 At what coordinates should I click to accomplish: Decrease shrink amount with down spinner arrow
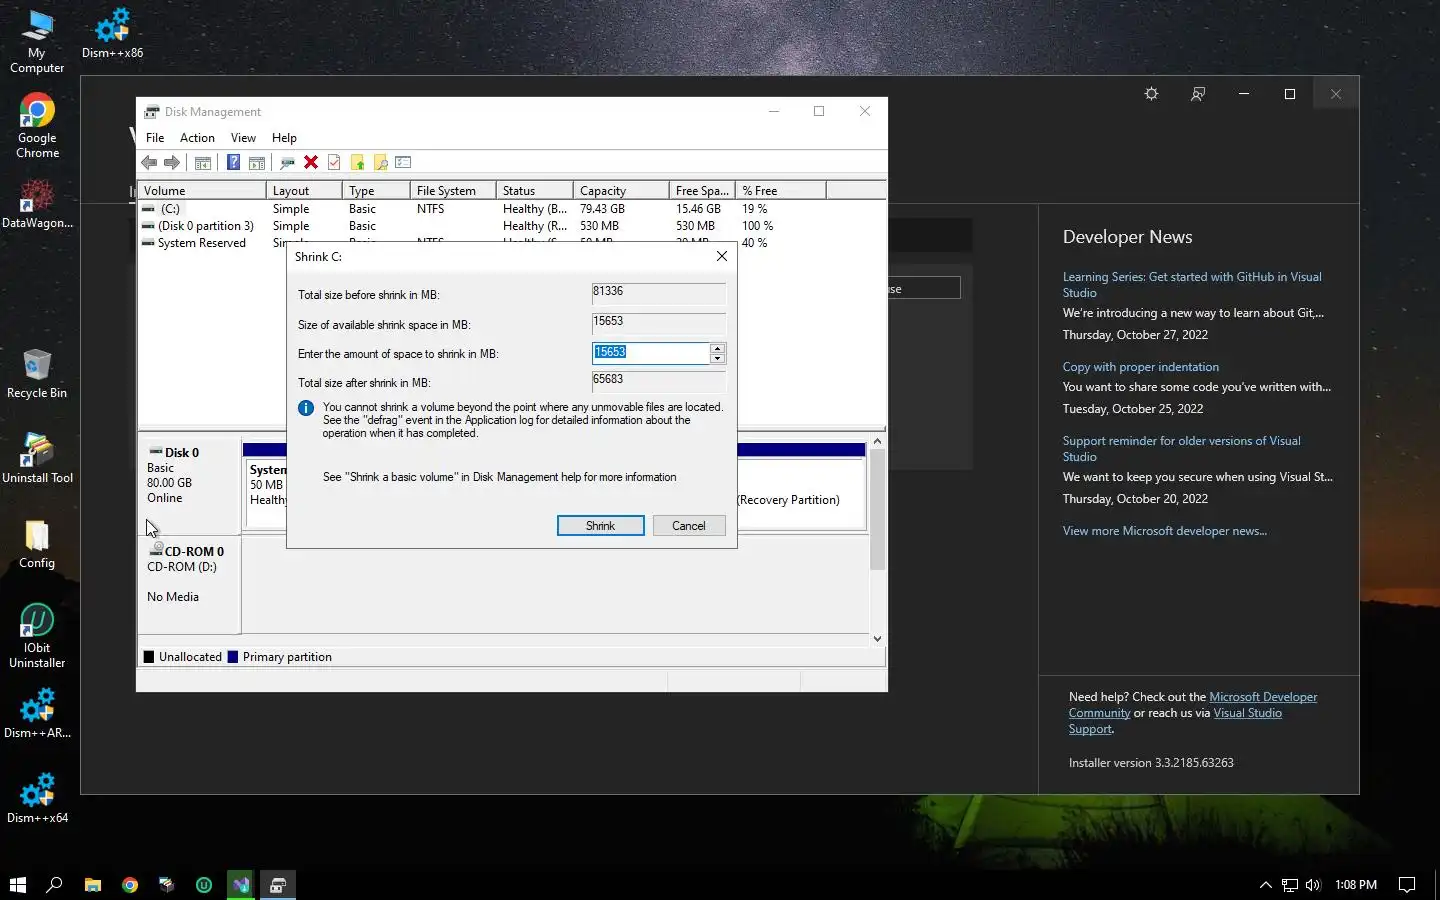717,358
